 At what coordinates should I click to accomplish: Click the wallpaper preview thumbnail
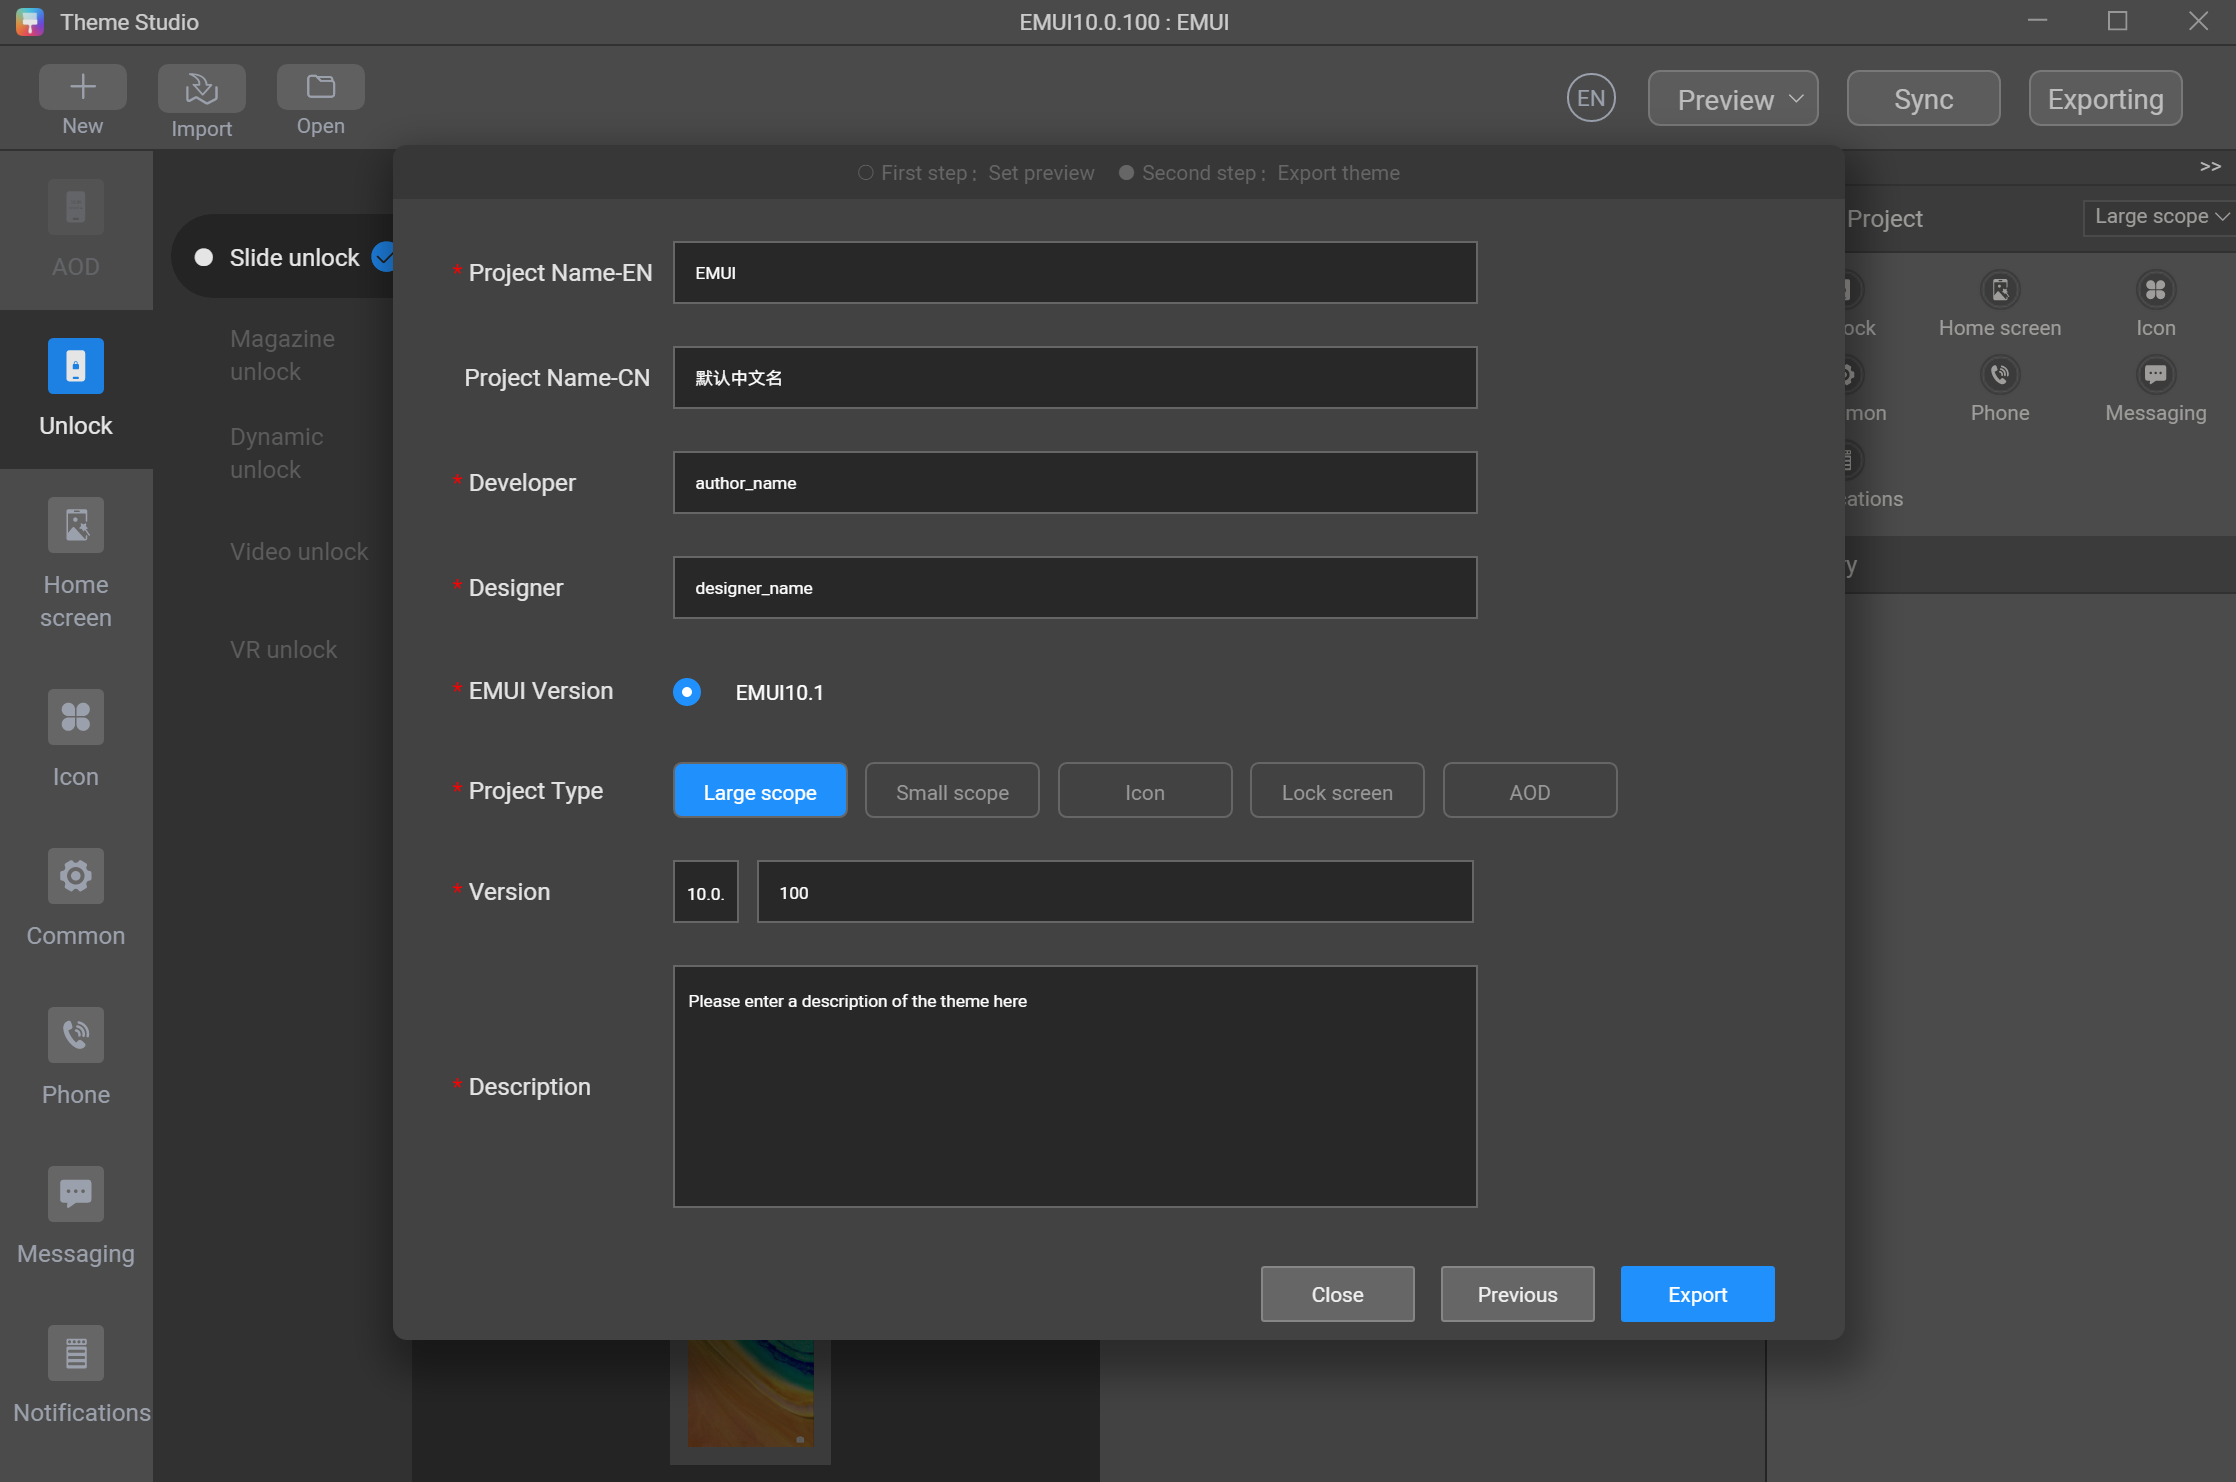tap(750, 1394)
